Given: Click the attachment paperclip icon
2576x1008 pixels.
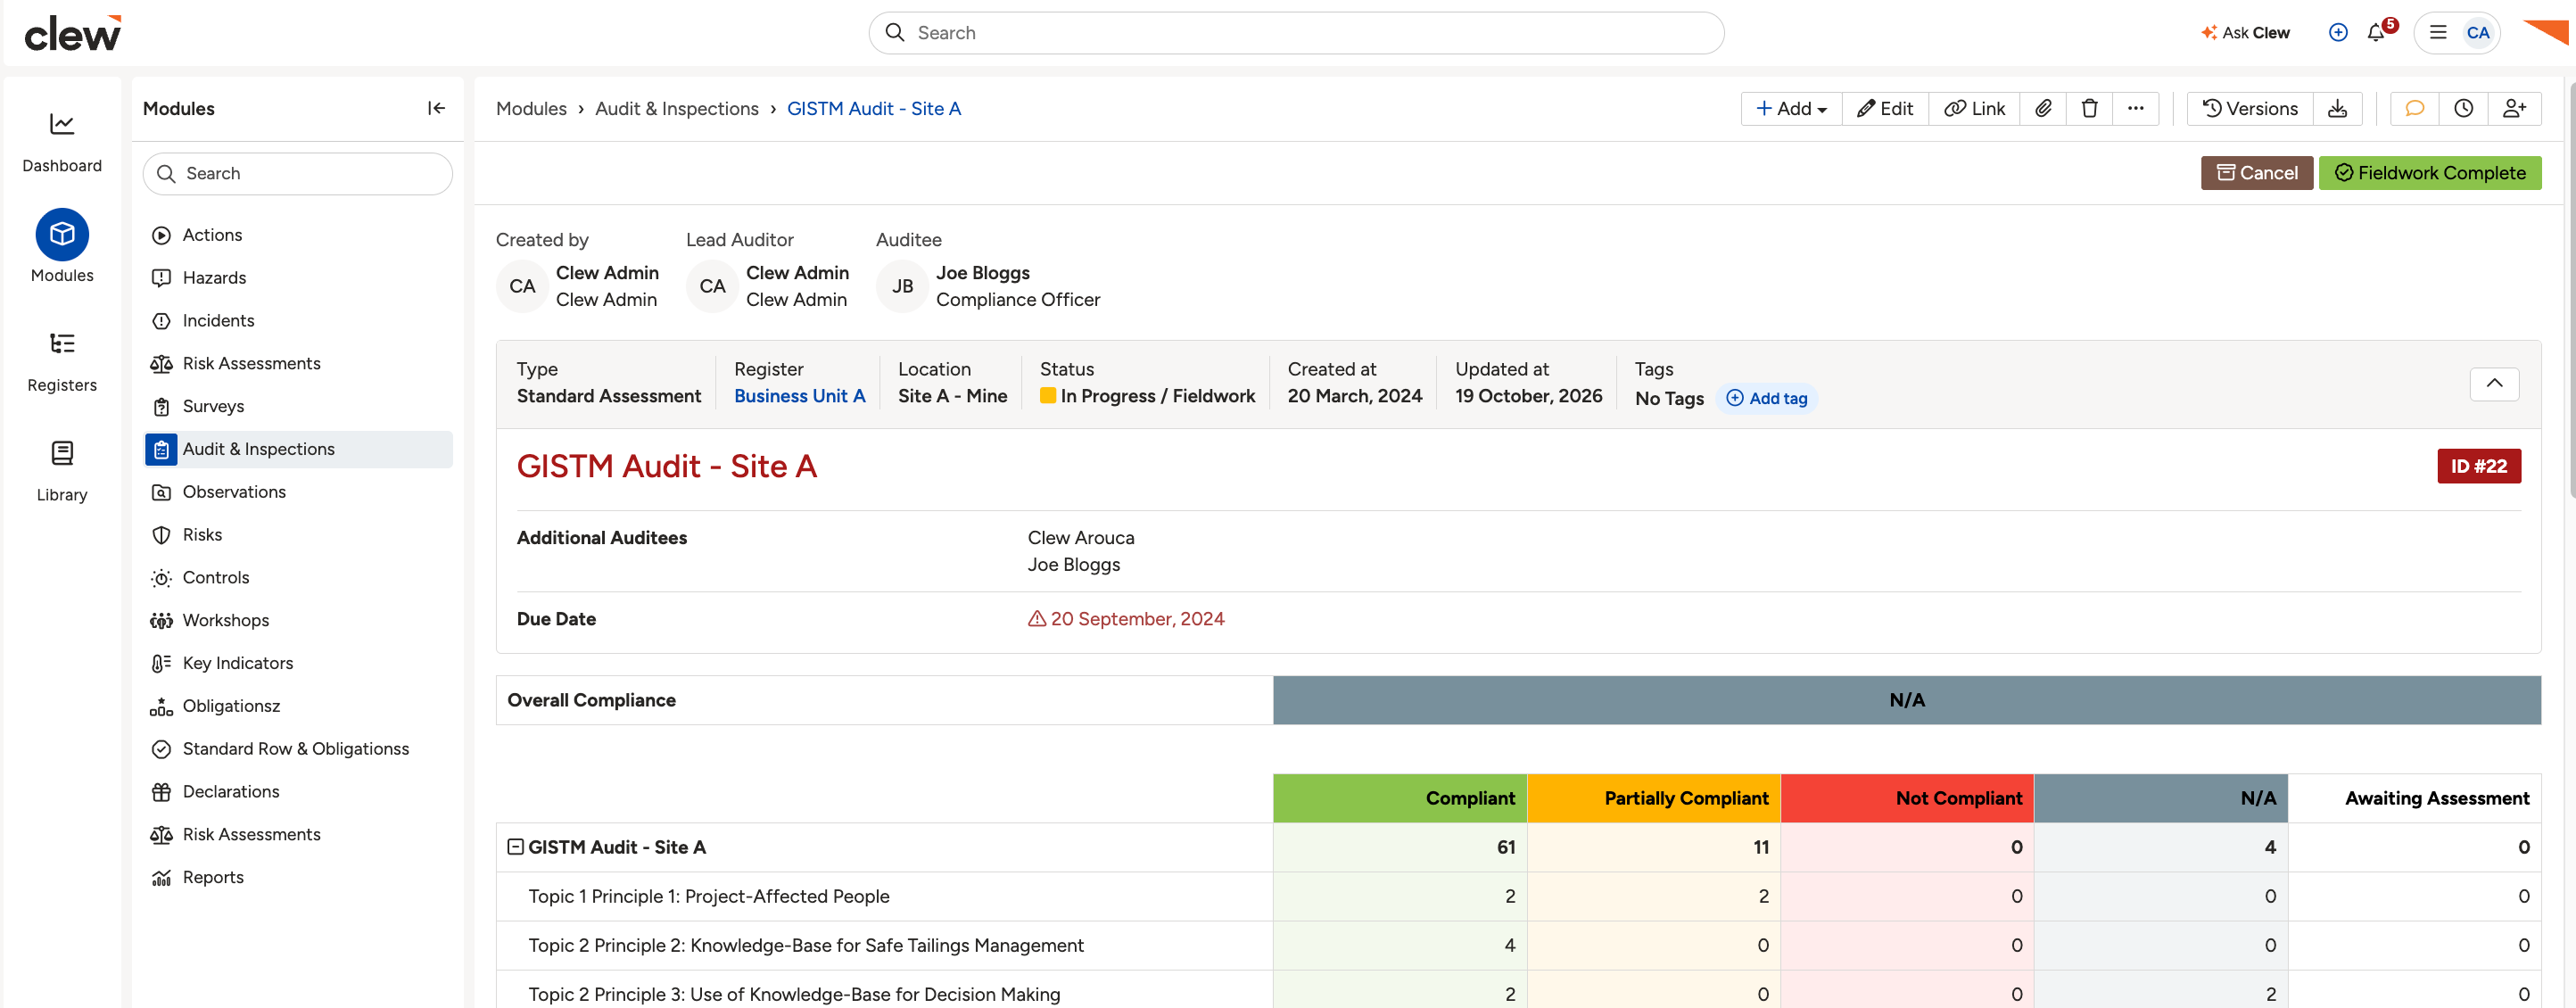Looking at the screenshot, I should (x=2043, y=108).
